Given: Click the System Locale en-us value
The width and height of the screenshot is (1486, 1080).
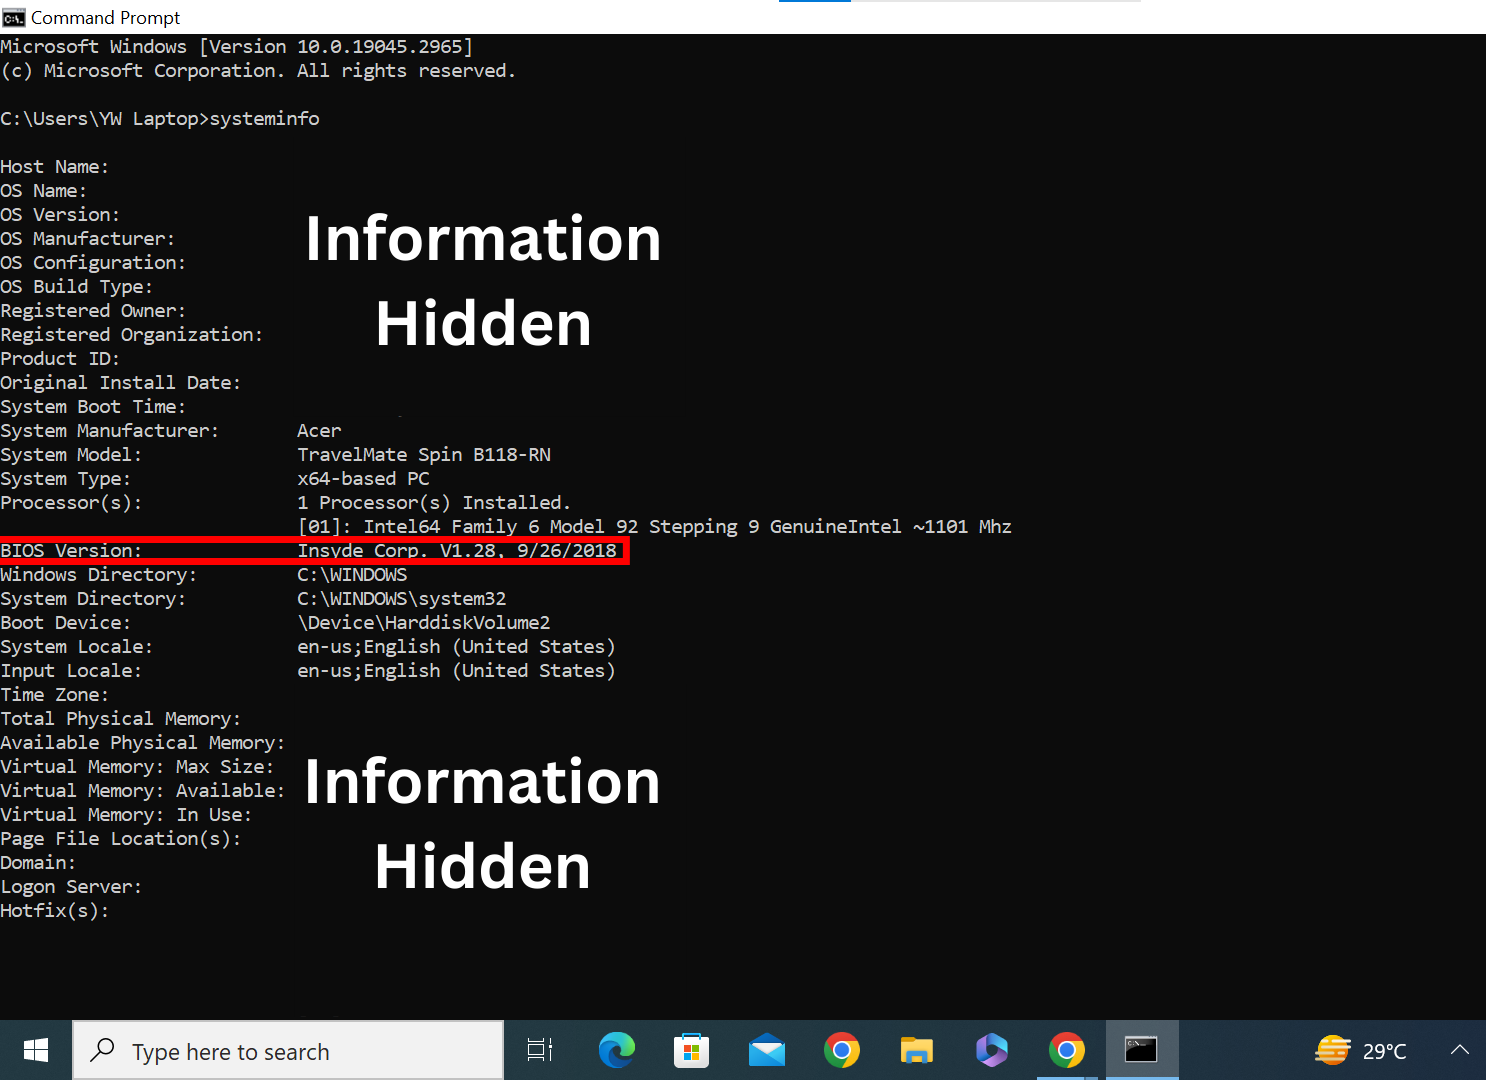Looking at the screenshot, I should point(456,647).
